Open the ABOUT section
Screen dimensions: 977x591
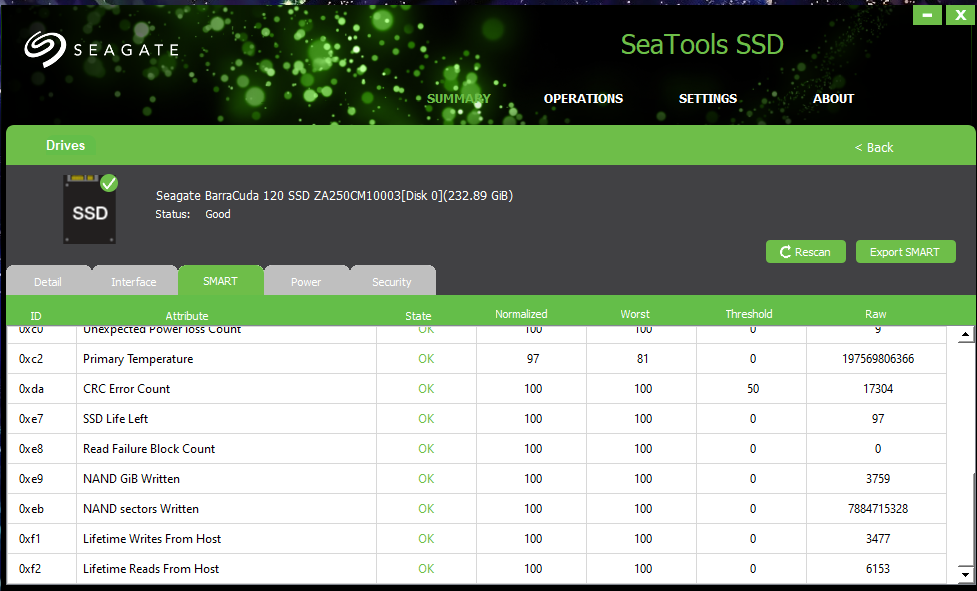click(x=833, y=98)
